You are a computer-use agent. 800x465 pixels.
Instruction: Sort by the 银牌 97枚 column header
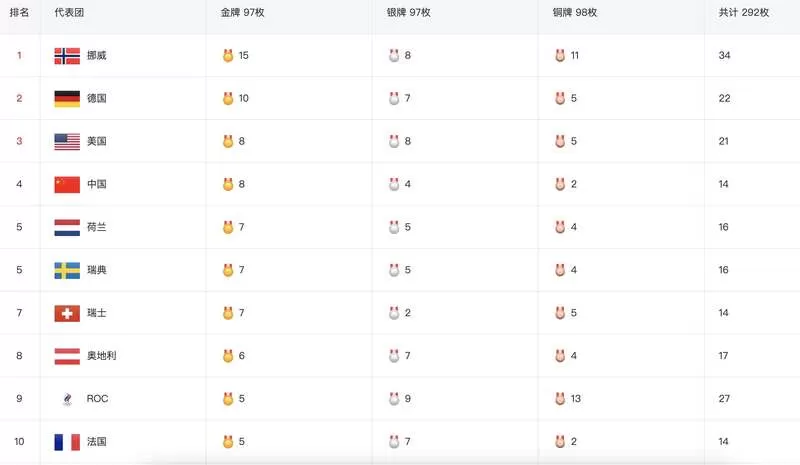coord(408,12)
